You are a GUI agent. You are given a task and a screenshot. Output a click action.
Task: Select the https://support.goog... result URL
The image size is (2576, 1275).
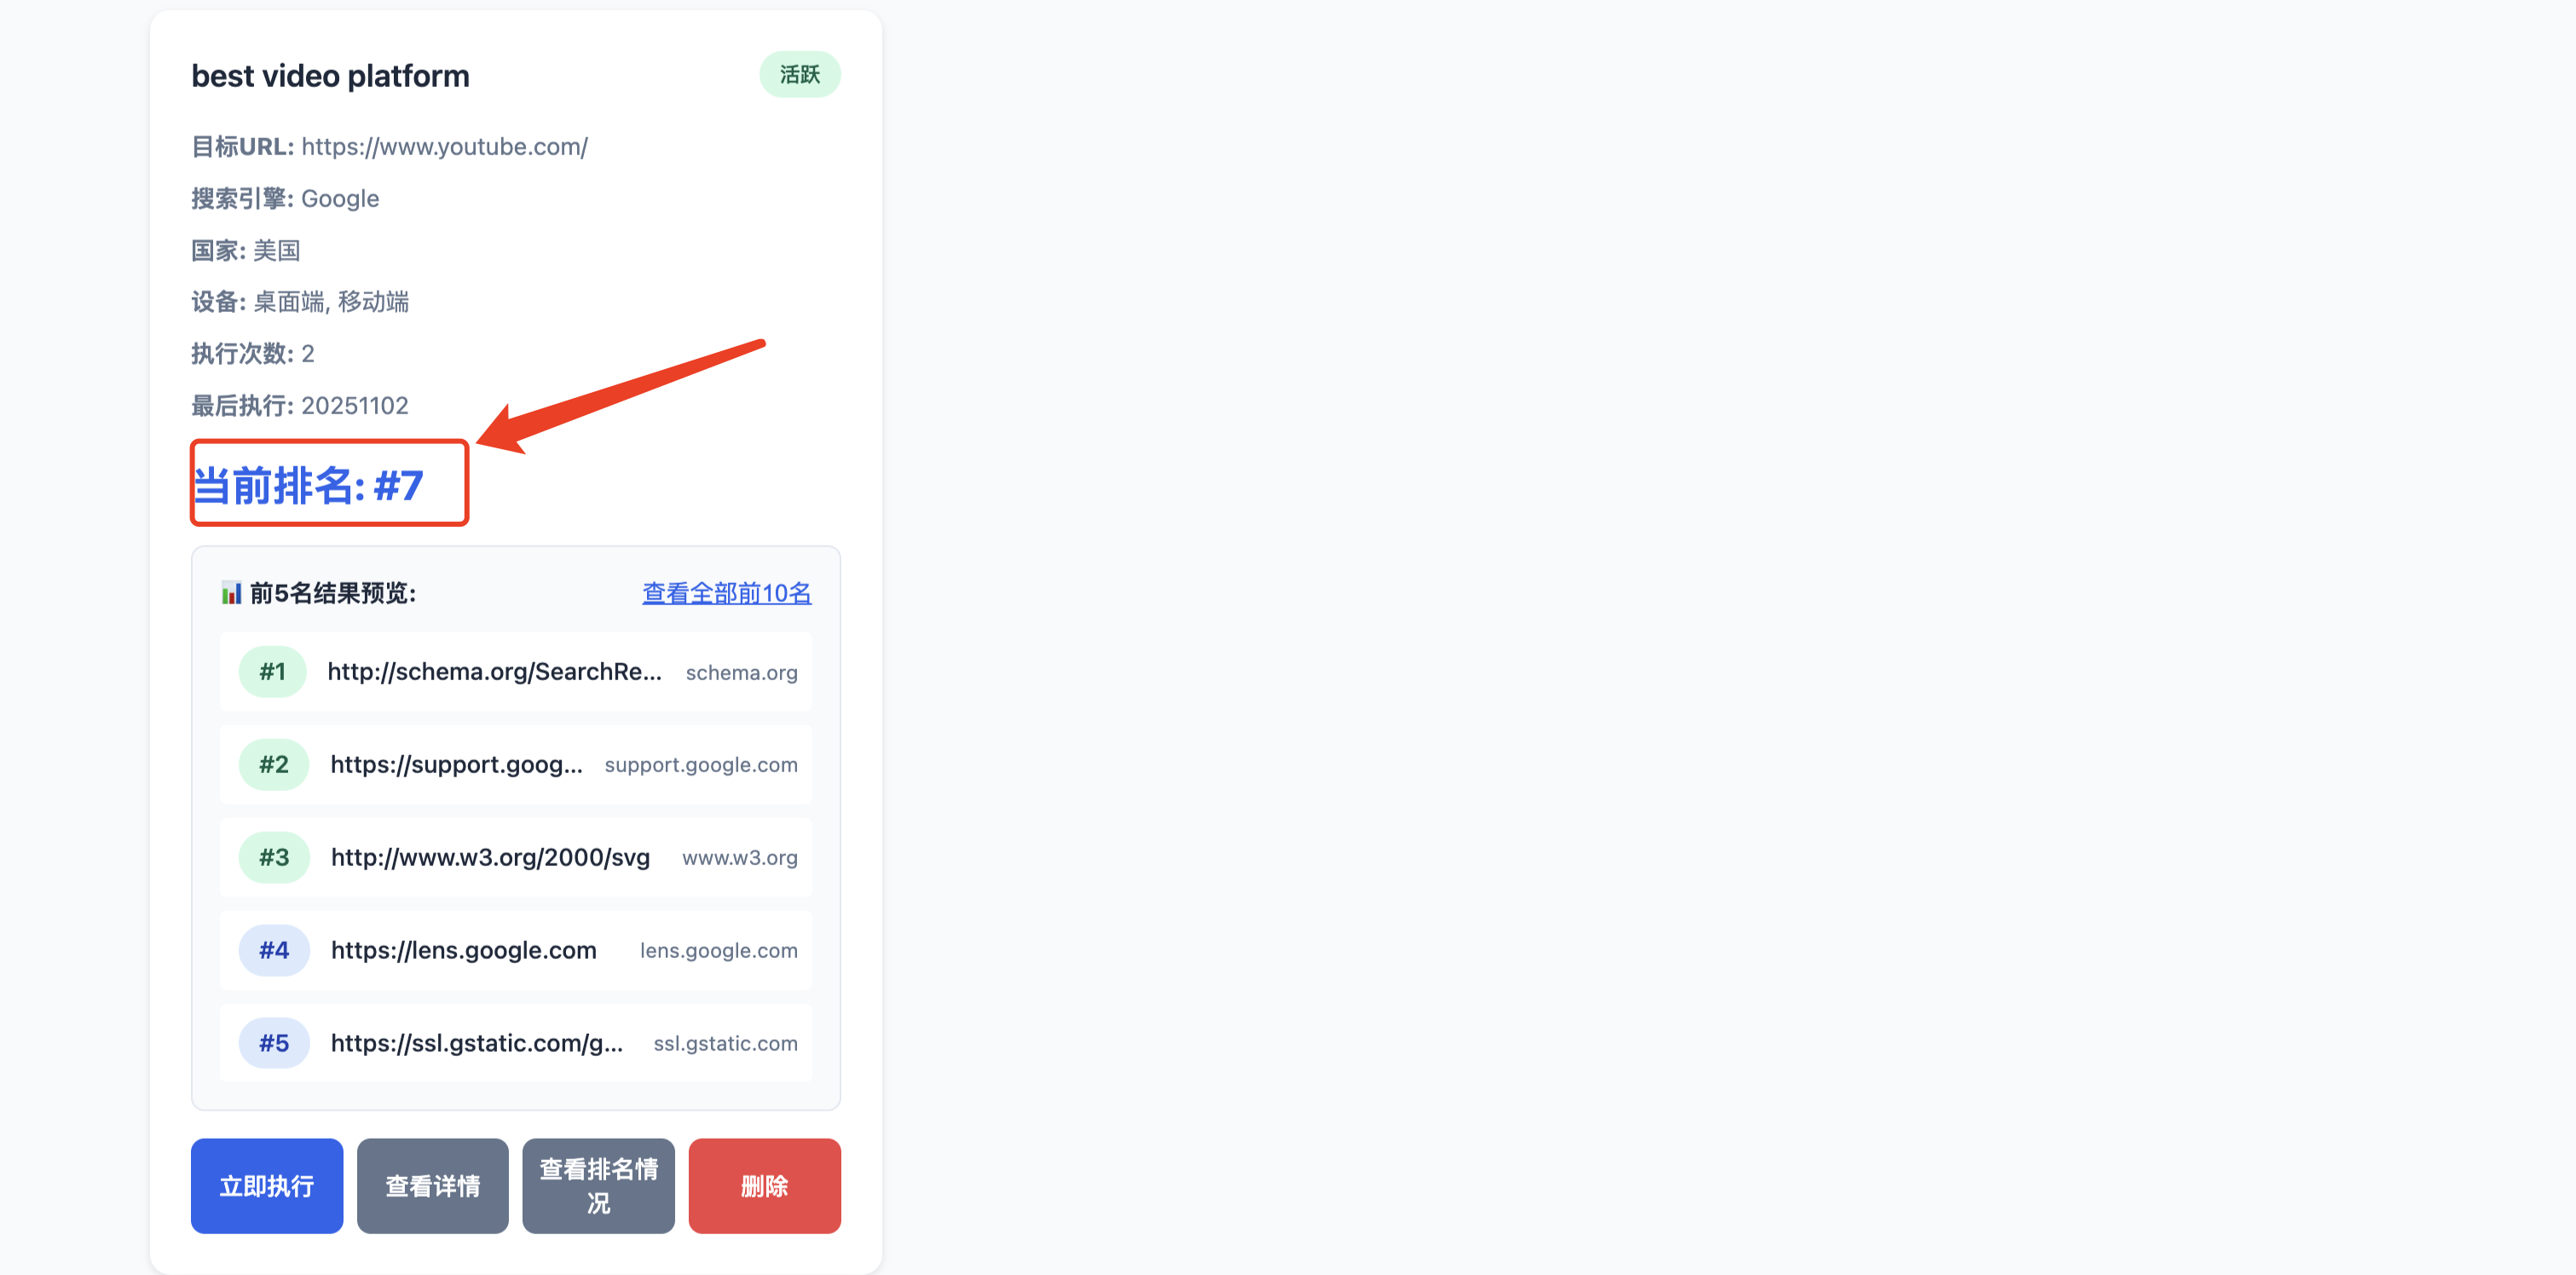(456, 765)
